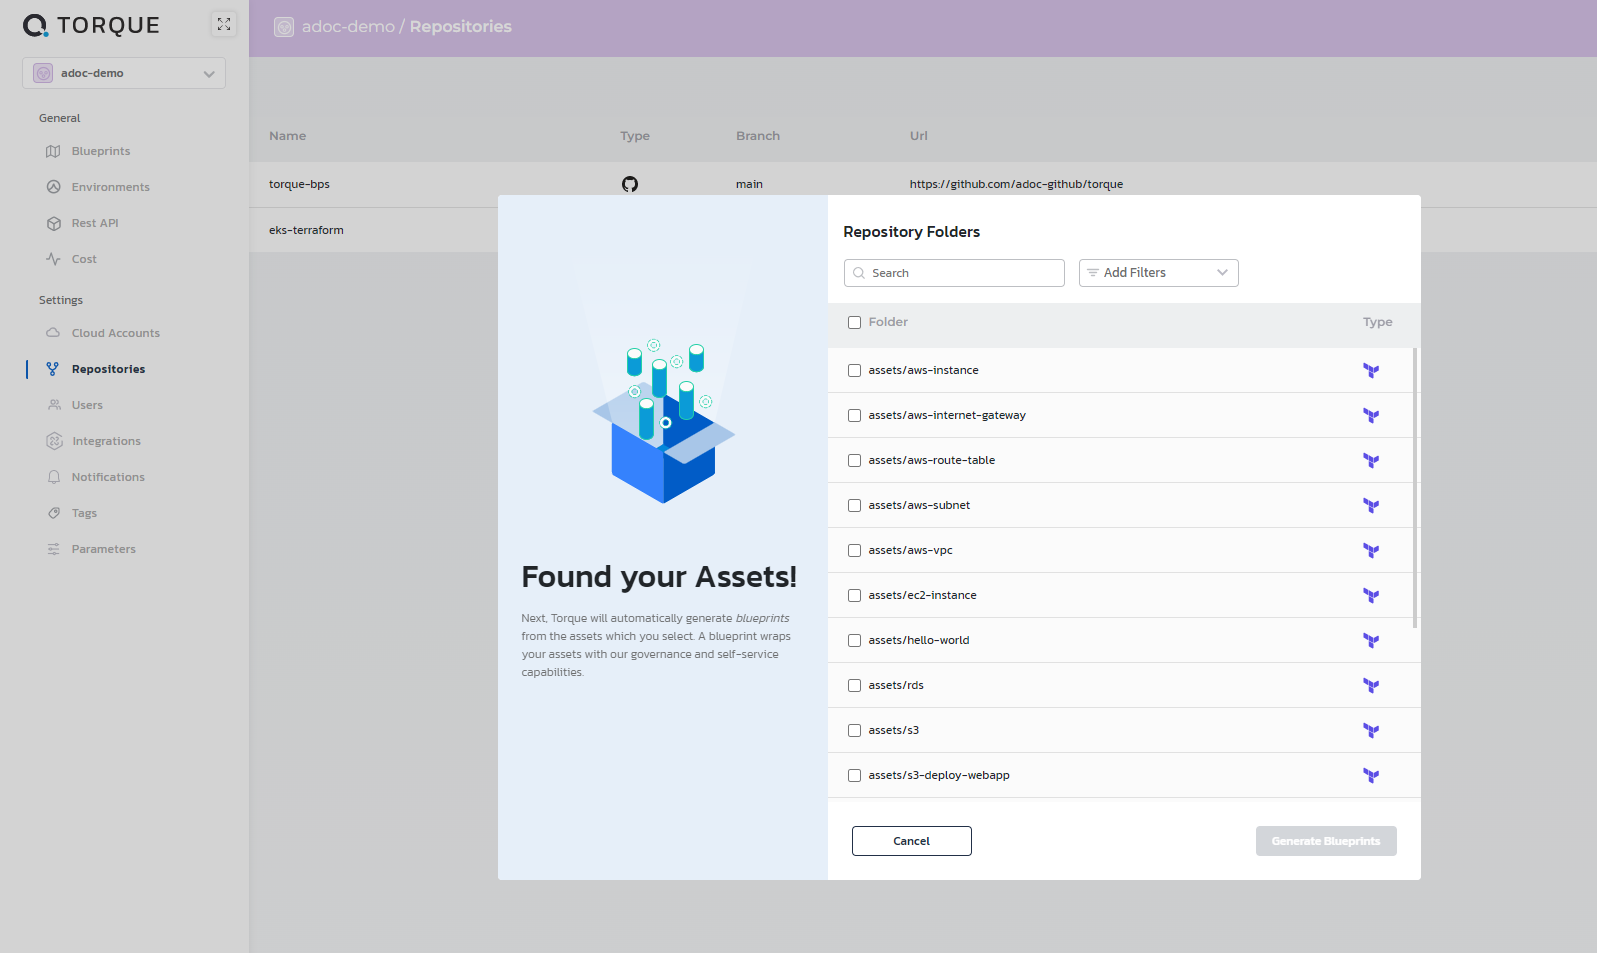This screenshot has width=1597, height=953.
Task: Click the assets/rds folder name
Action: pos(896,685)
